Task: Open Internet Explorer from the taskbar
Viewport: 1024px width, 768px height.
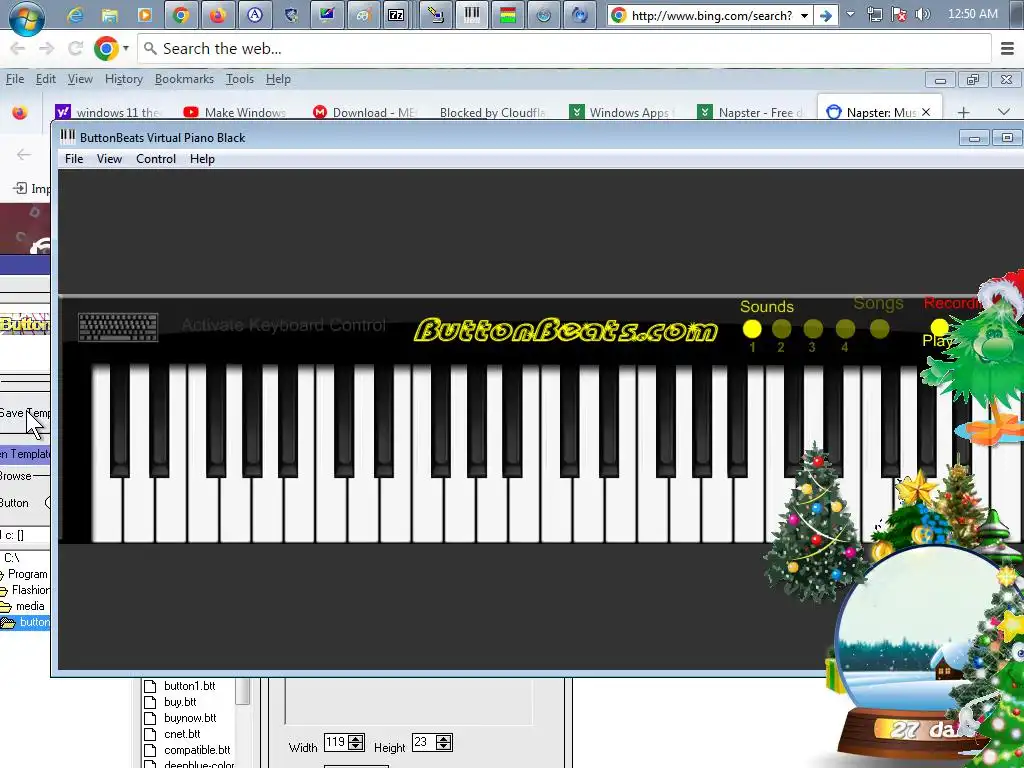Action: coord(75,14)
